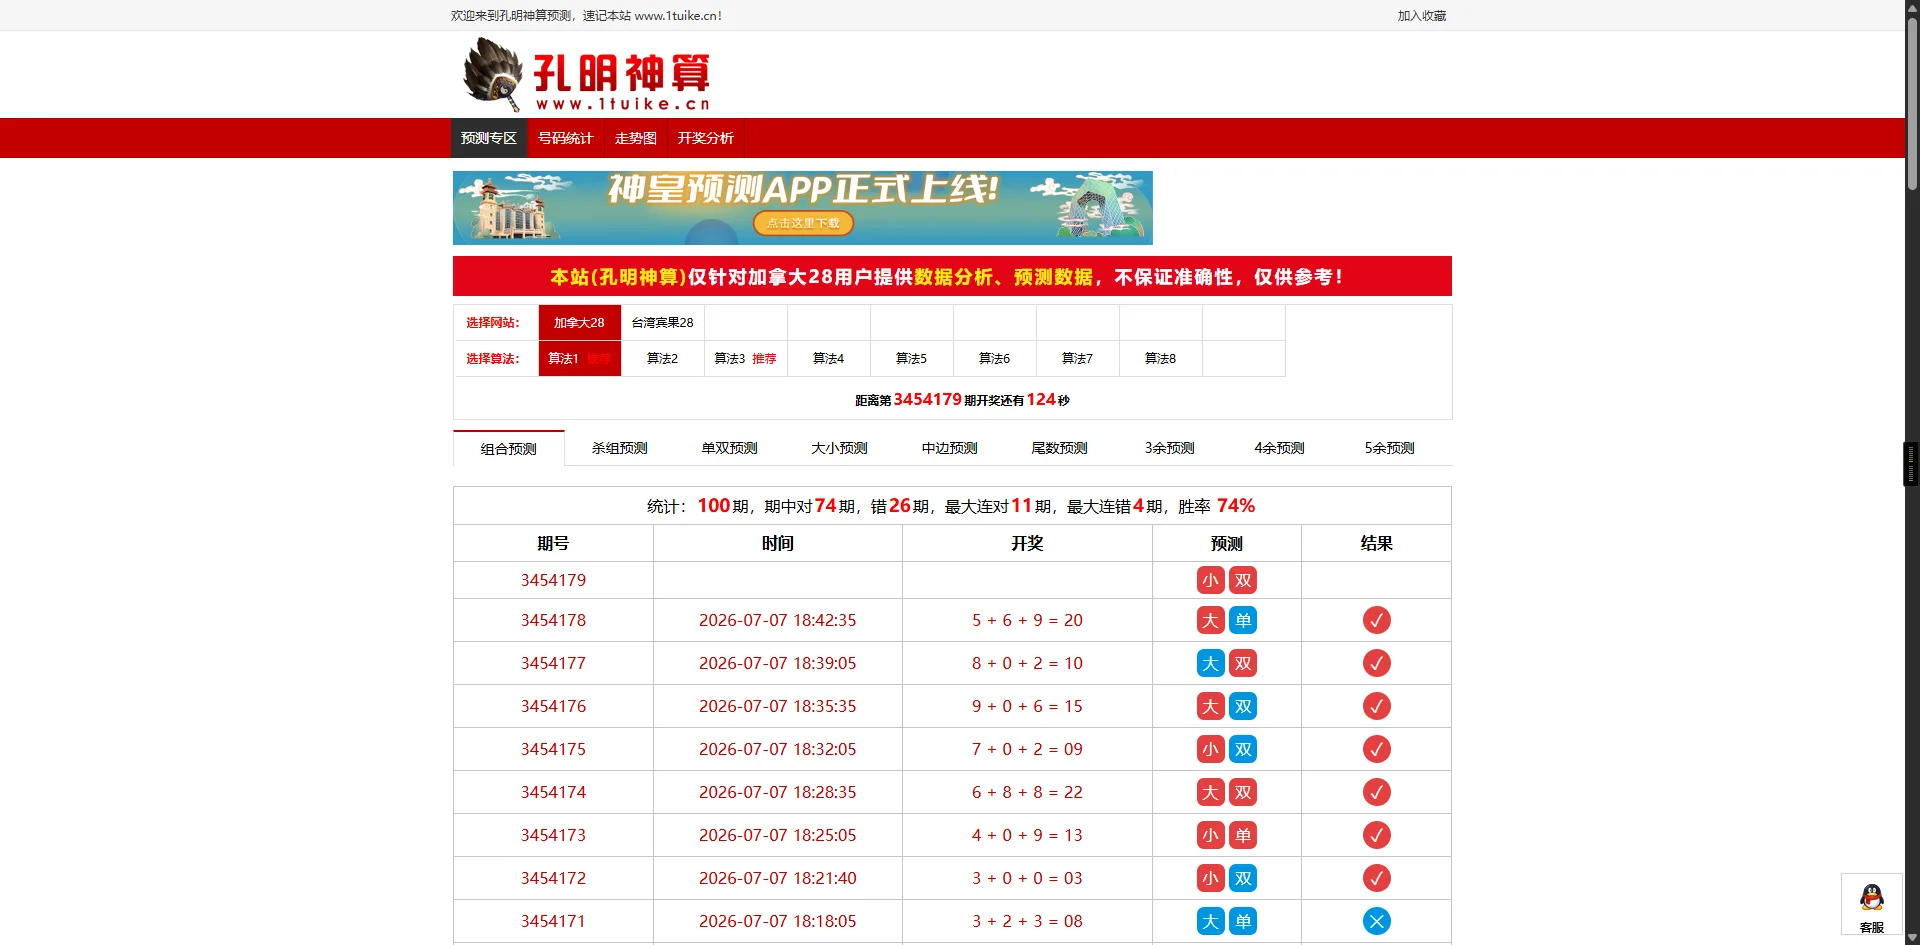Open the 走势图 menu item
The width and height of the screenshot is (1920, 945).
coord(636,138)
